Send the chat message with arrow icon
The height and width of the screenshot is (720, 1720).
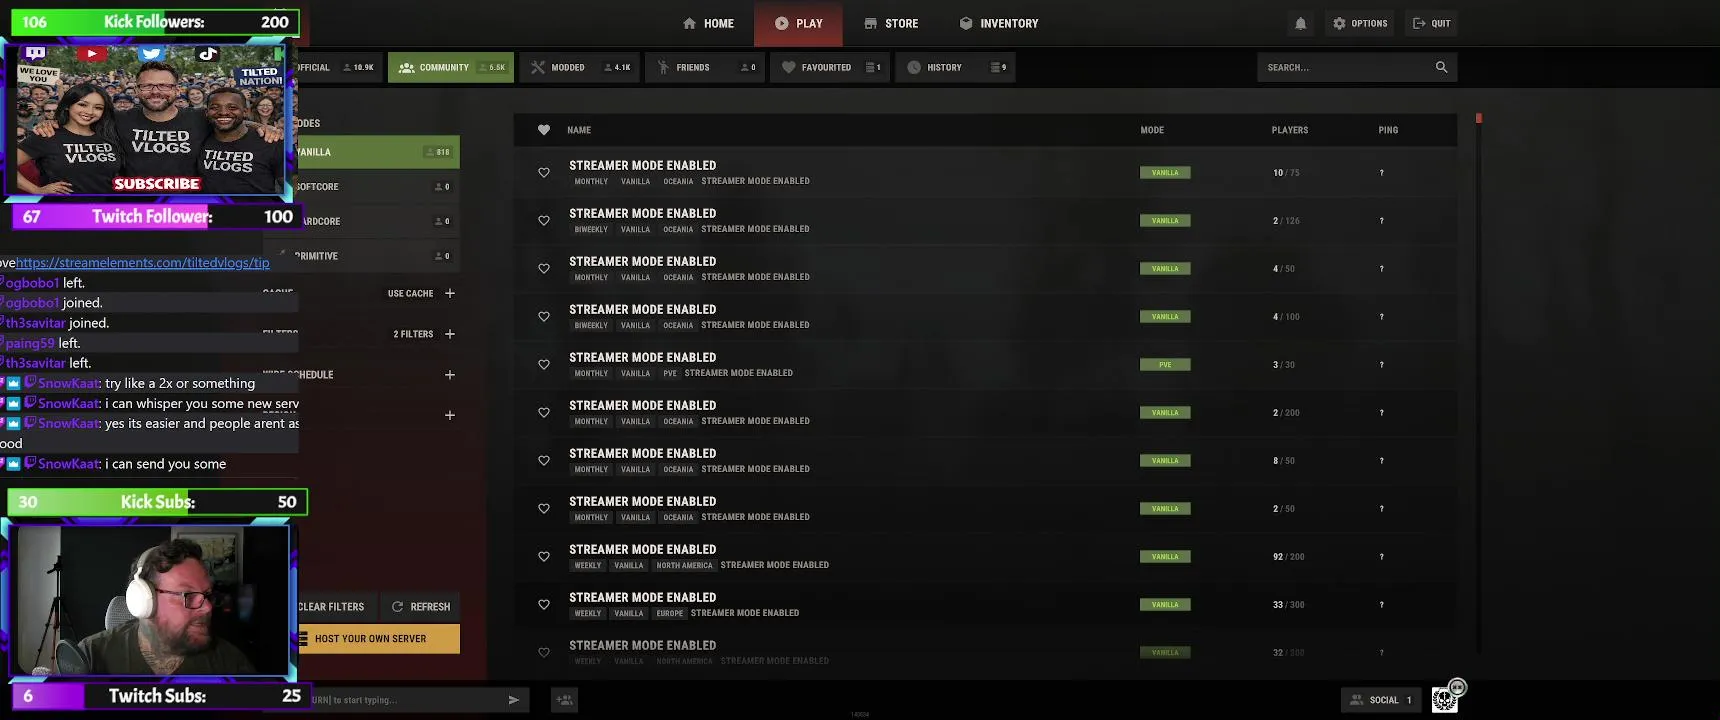pyautogui.click(x=513, y=700)
